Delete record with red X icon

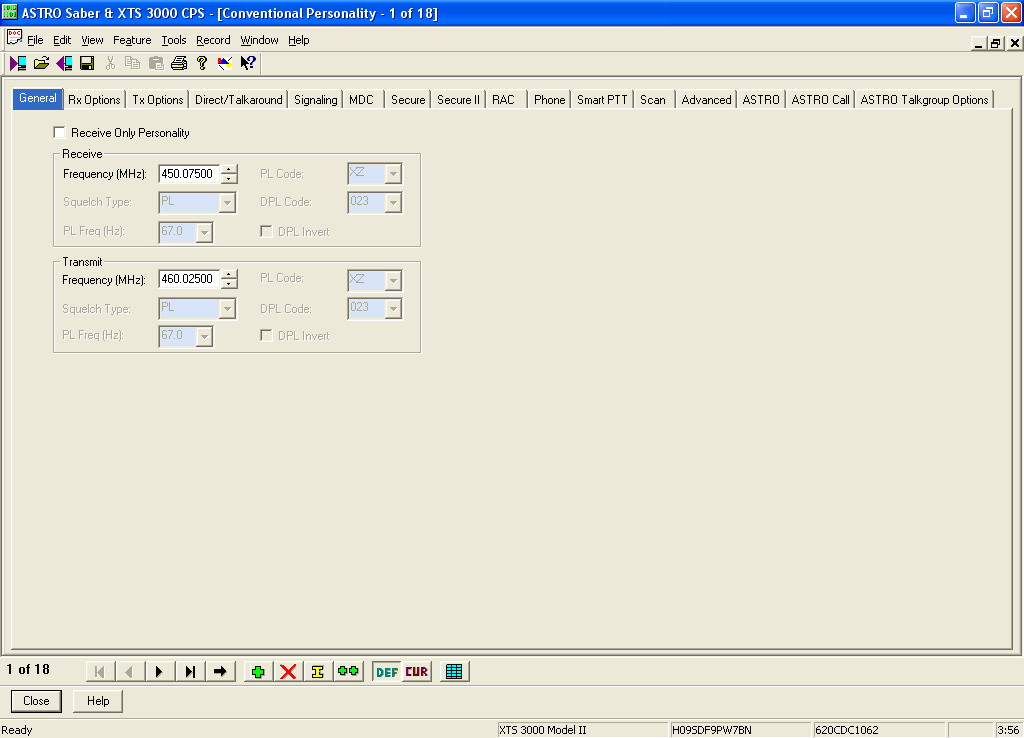click(288, 671)
